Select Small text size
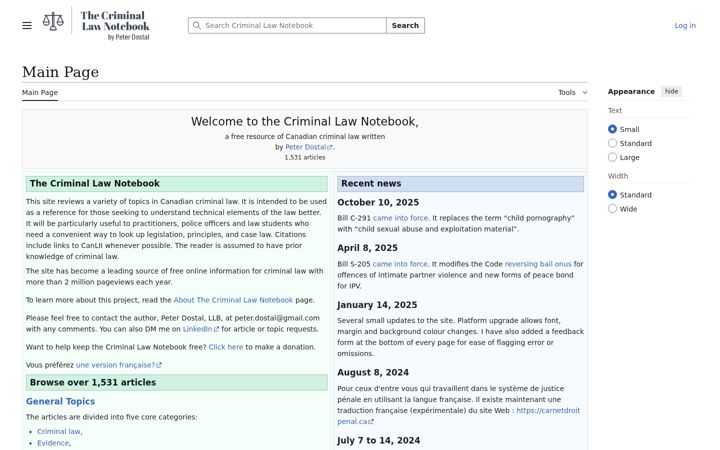Viewport: 720px width, 450px height. 612,129
